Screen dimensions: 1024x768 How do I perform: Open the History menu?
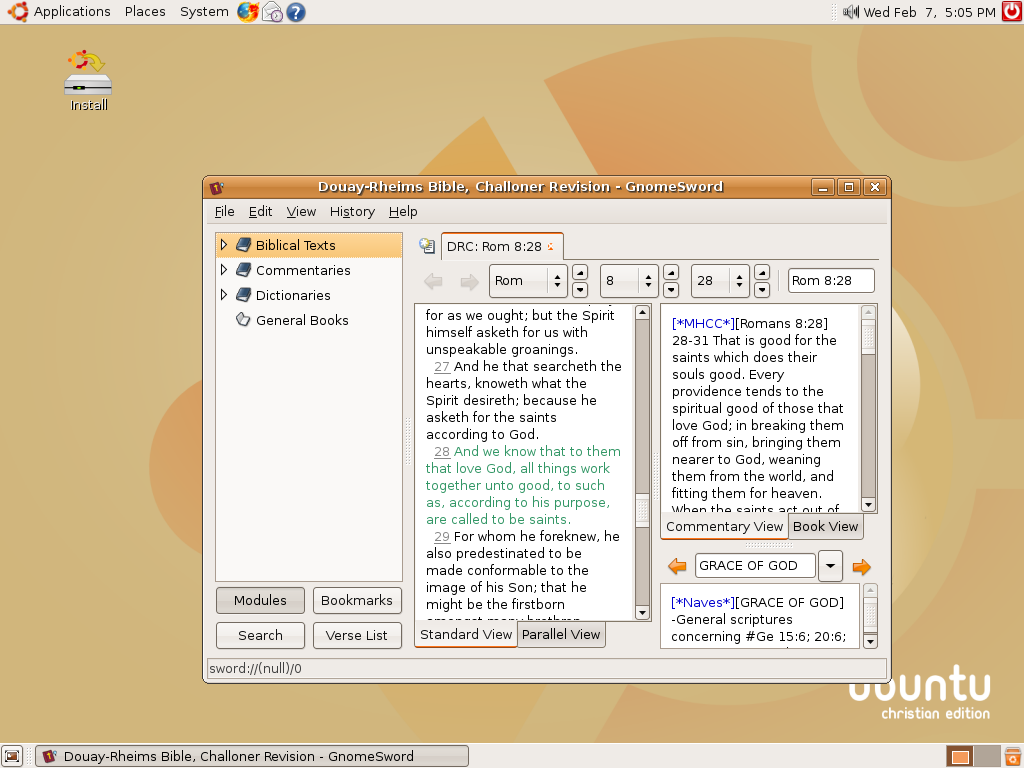(352, 212)
